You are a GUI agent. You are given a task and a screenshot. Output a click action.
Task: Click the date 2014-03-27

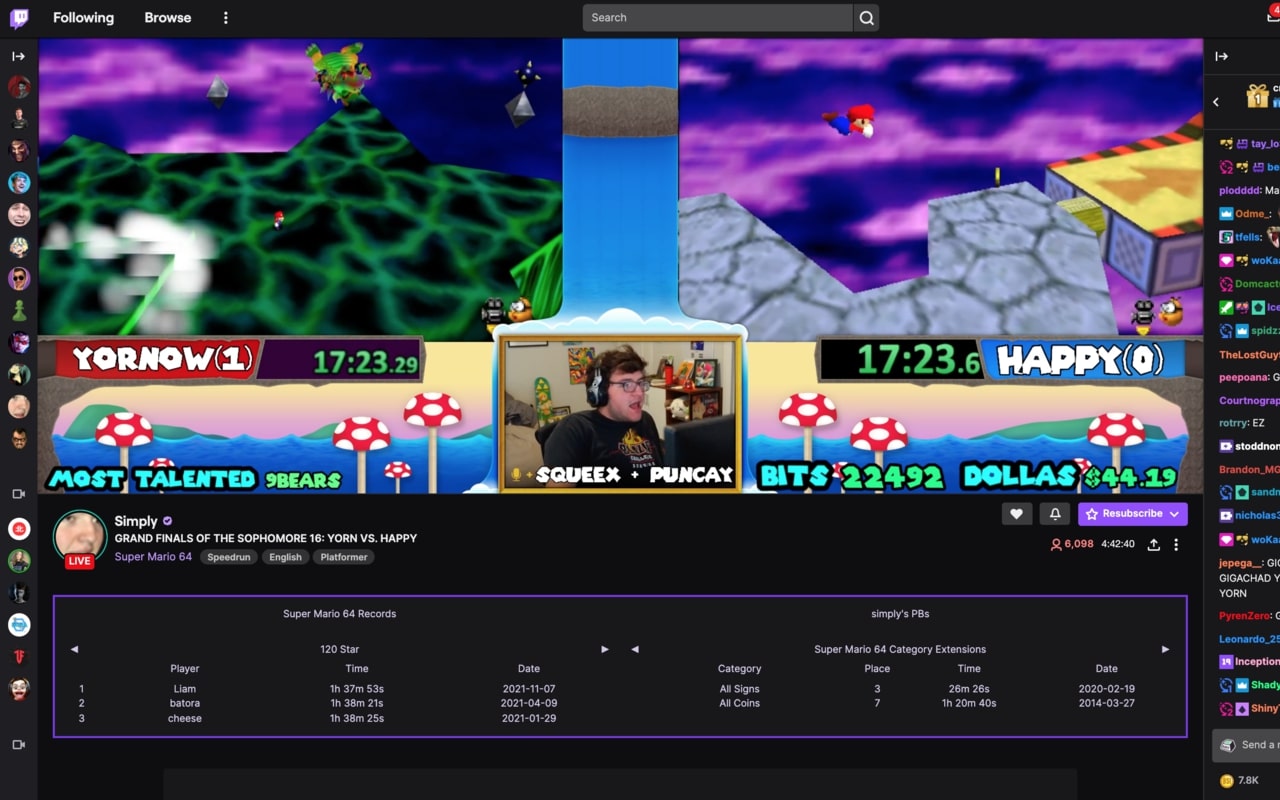(1106, 703)
